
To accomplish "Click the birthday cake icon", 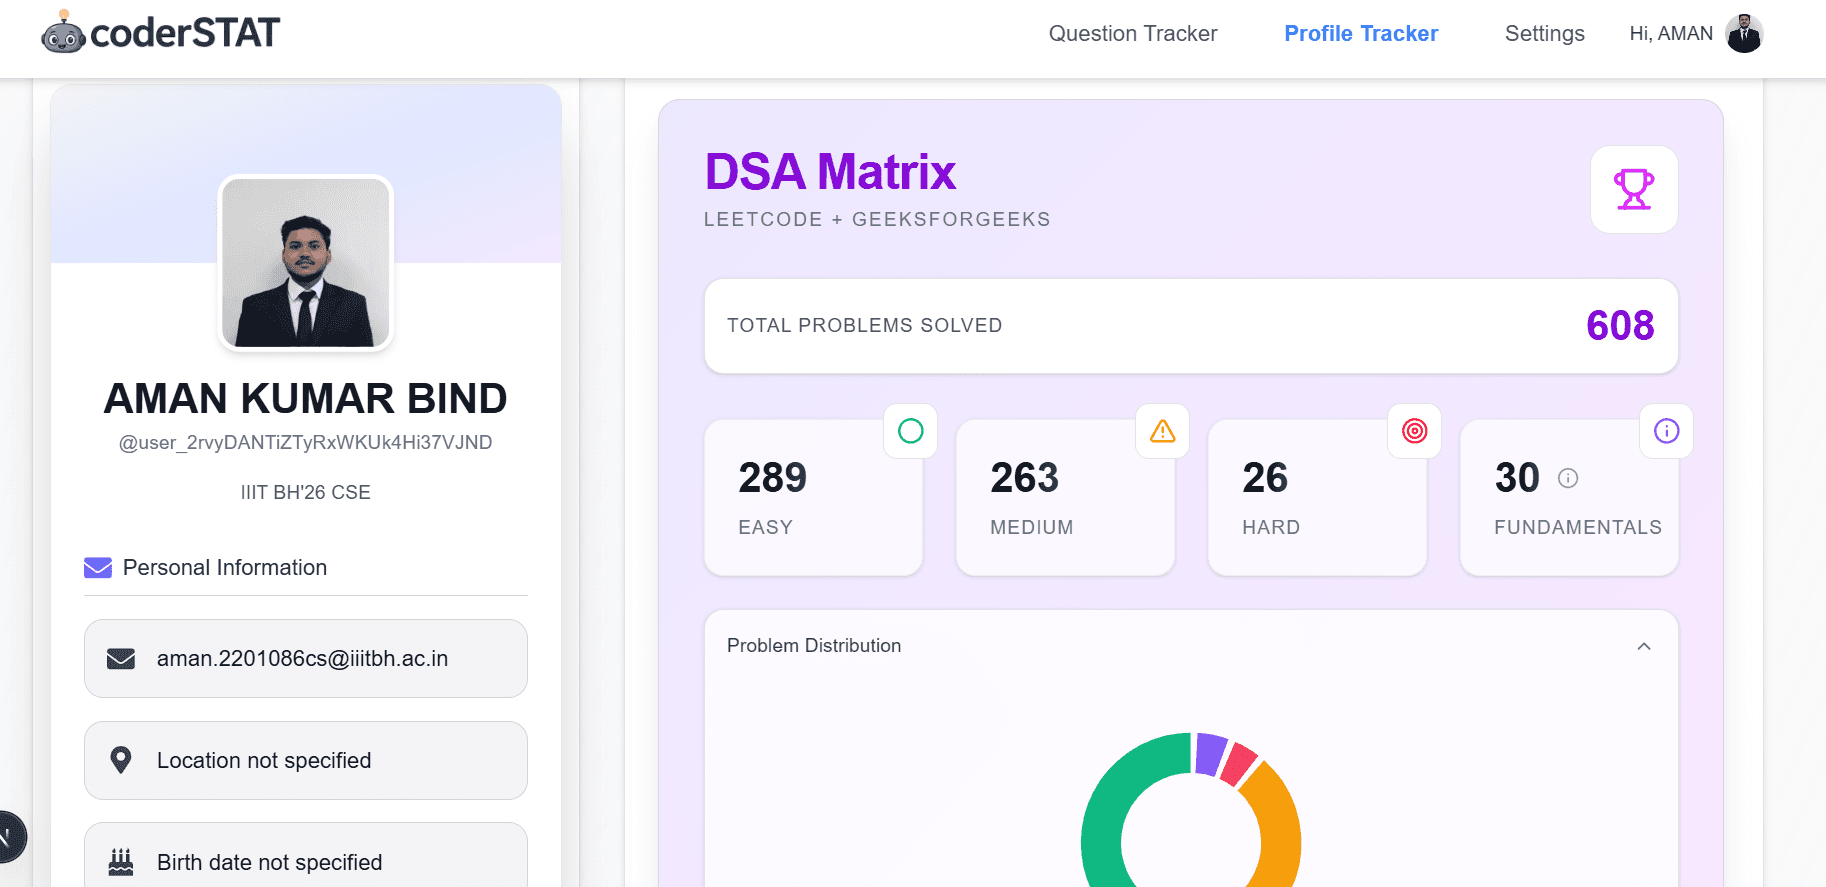I will point(121,862).
